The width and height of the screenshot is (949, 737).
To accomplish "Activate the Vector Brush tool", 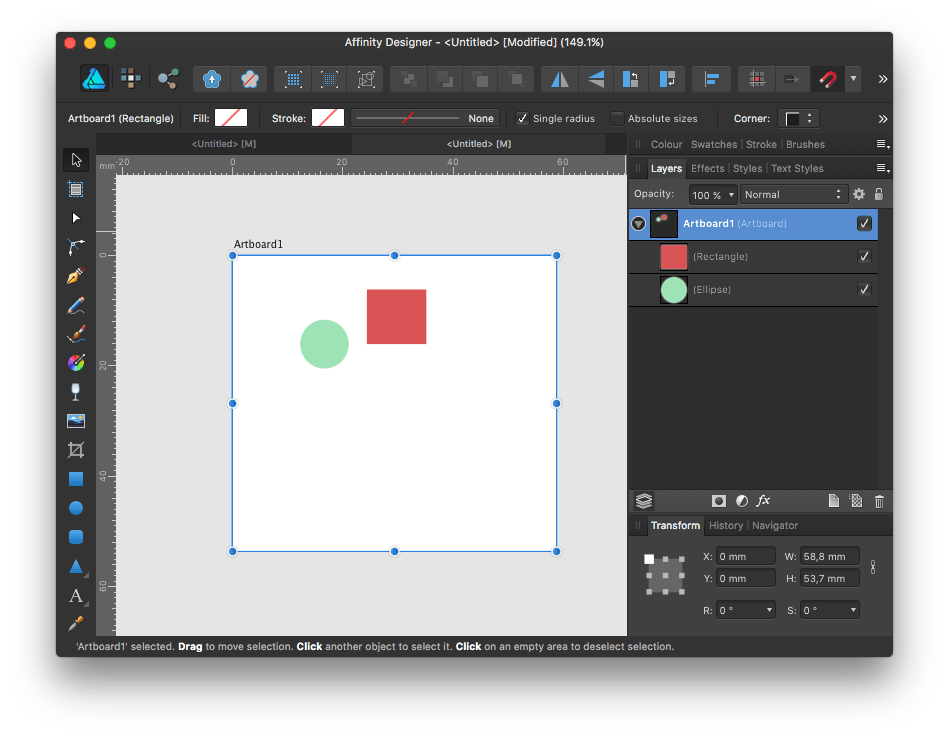I will point(76,334).
